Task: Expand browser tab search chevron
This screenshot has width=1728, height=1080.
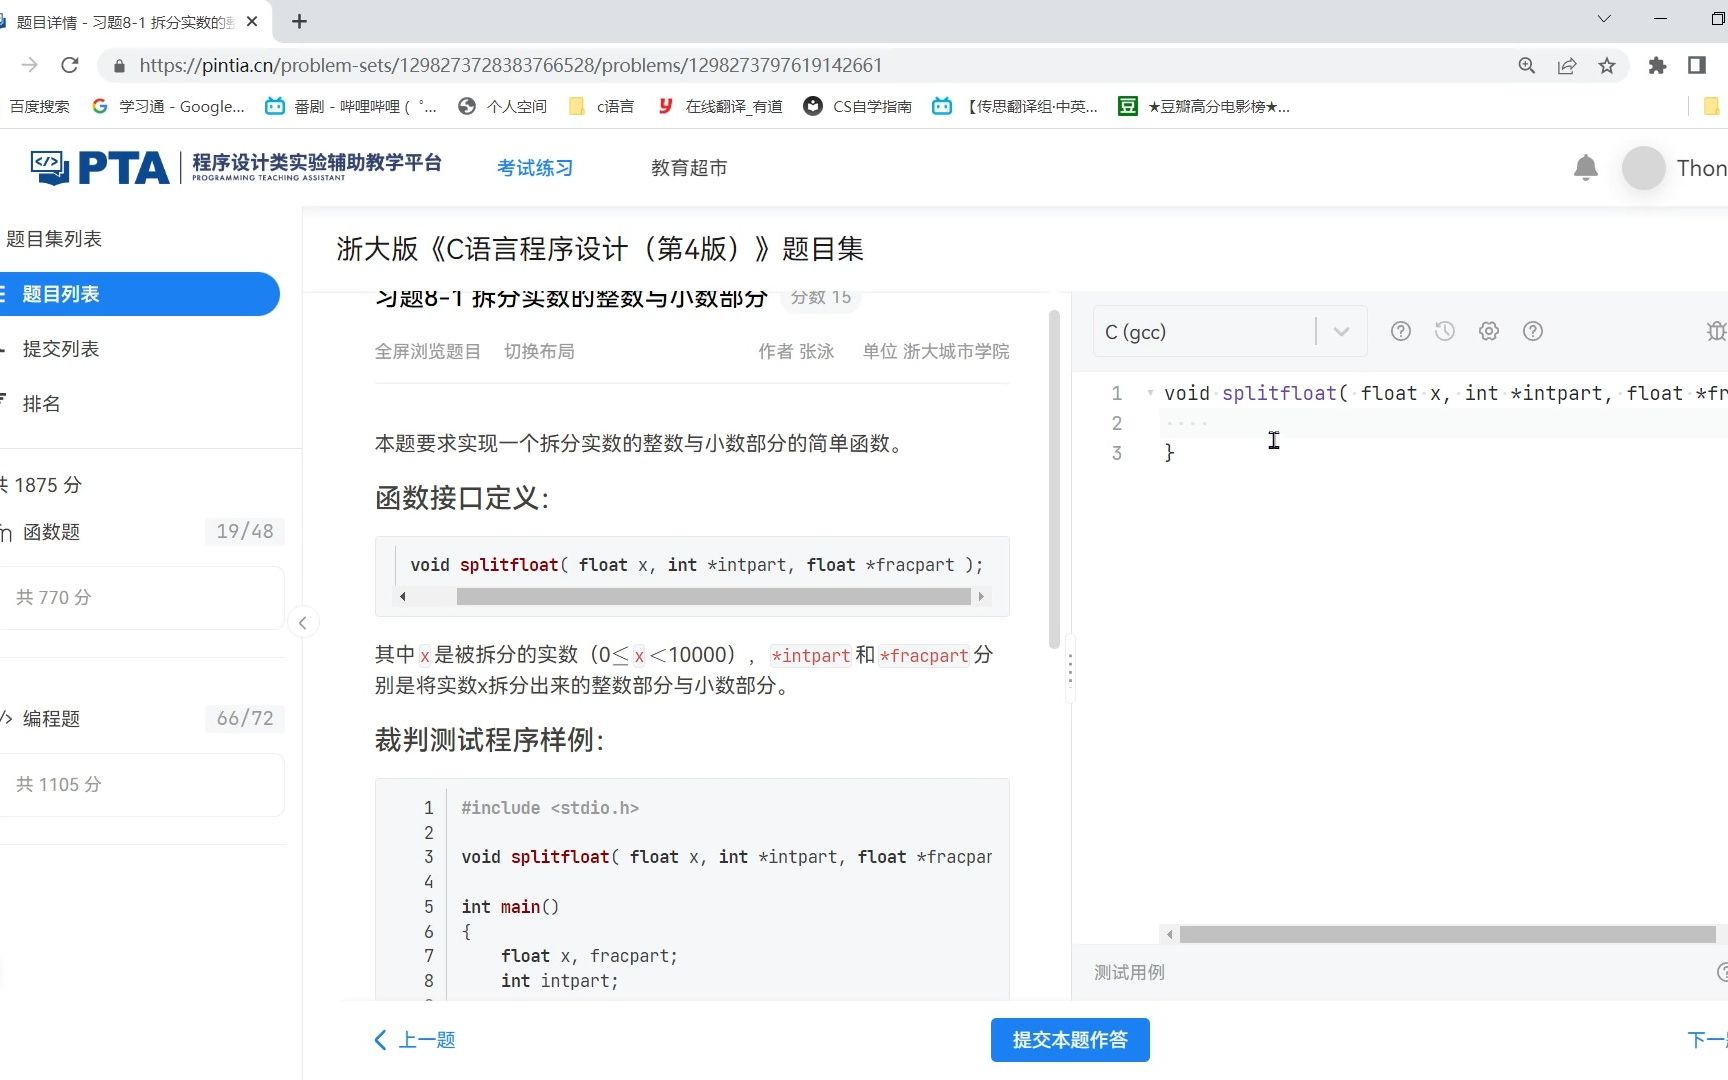Action: (1603, 19)
